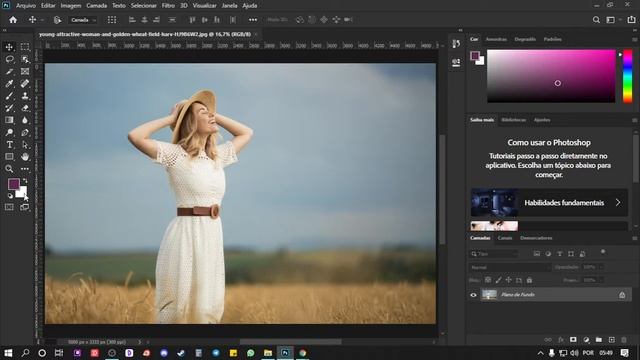
Task: Hide the Plano de Fundo layer
Action: coord(473,295)
